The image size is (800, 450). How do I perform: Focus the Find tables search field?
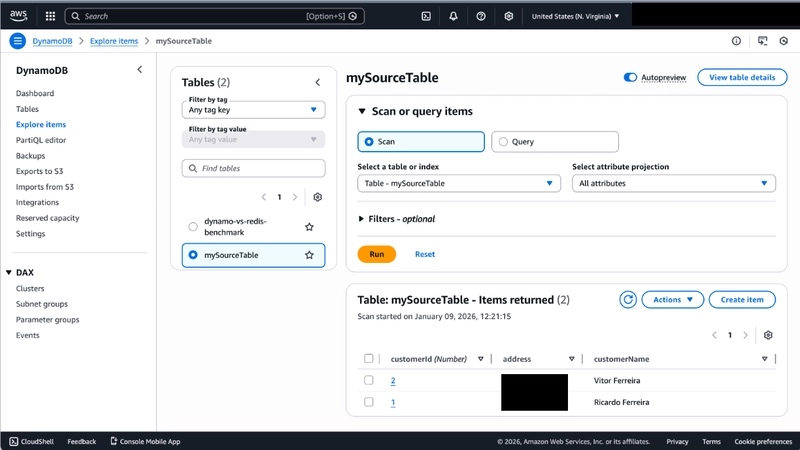pyautogui.click(x=254, y=168)
